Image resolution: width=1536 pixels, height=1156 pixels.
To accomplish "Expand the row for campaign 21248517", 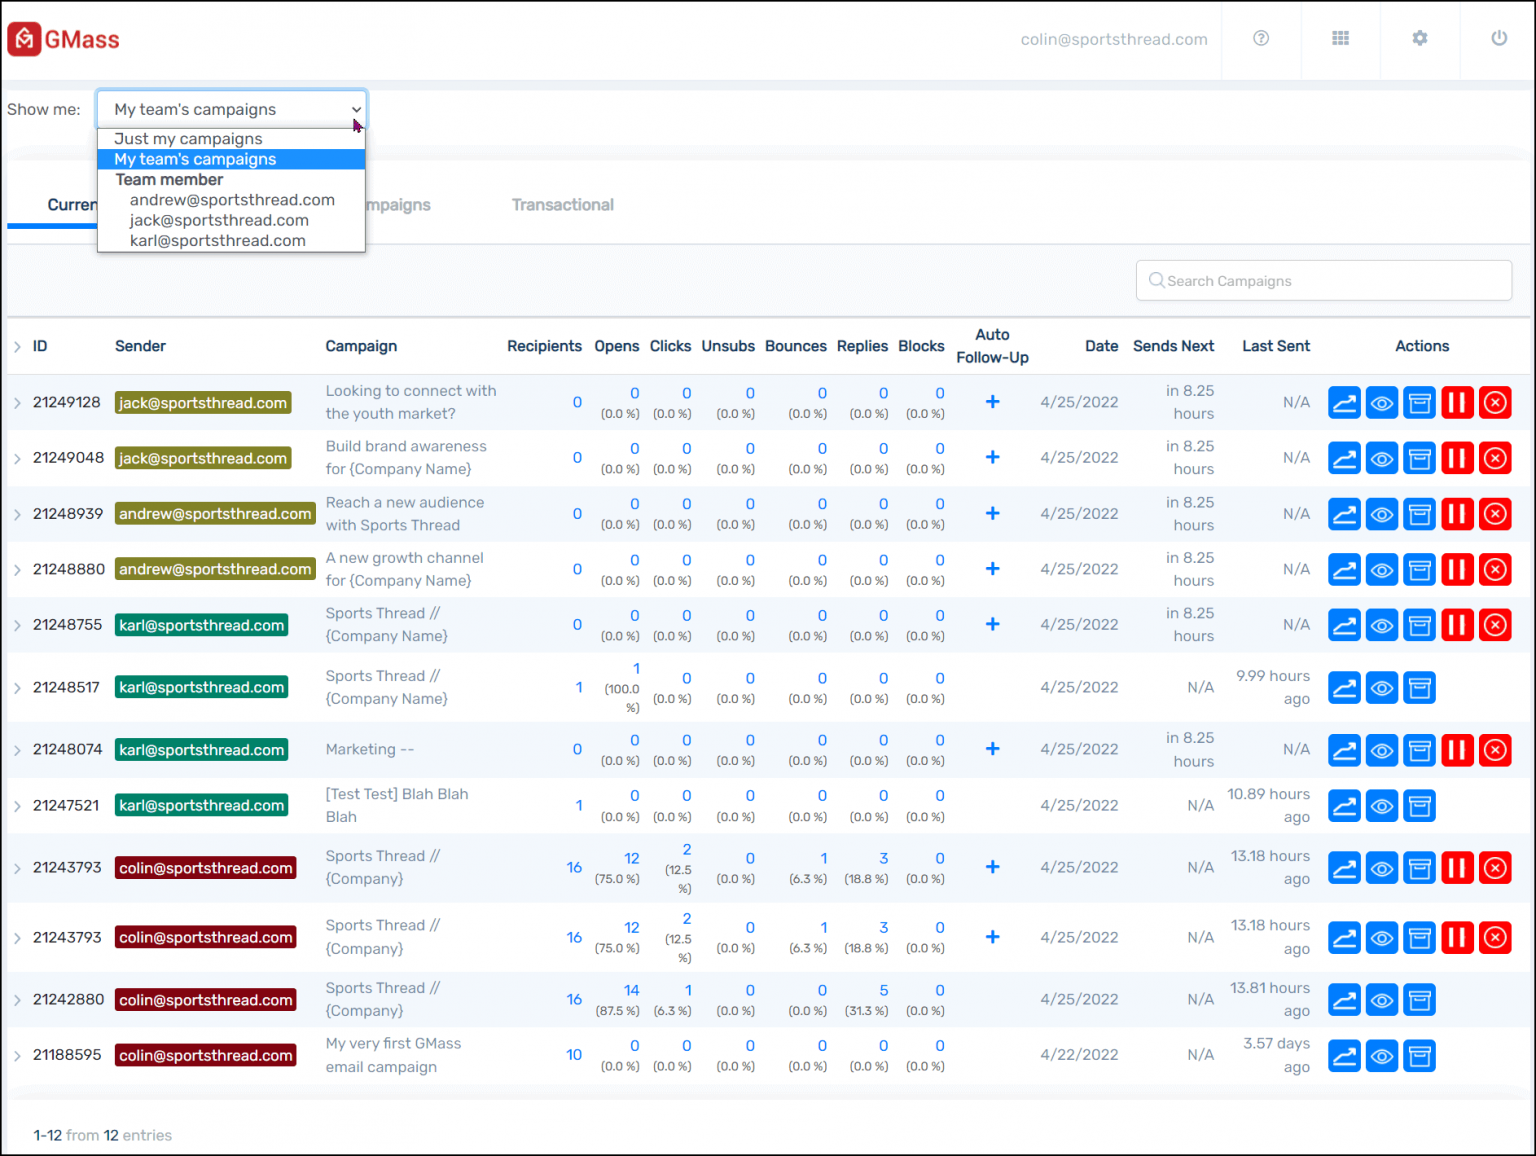I will click(16, 687).
